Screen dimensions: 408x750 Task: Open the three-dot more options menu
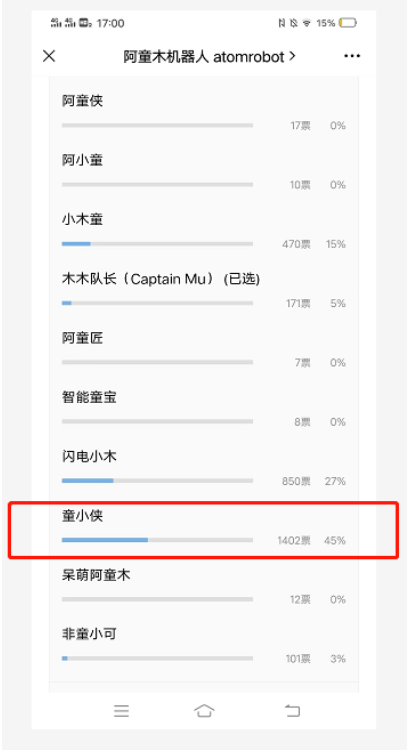[352, 56]
